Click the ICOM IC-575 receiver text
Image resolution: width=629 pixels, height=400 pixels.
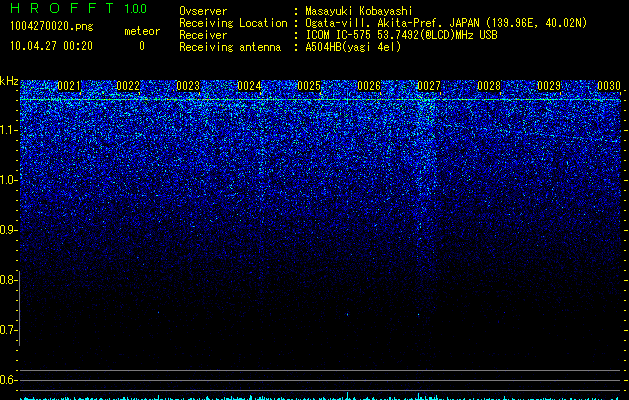coord(401,35)
